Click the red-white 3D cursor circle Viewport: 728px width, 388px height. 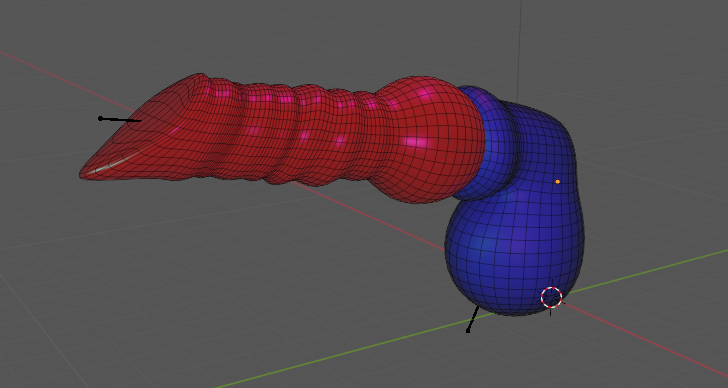coord(552,297)
